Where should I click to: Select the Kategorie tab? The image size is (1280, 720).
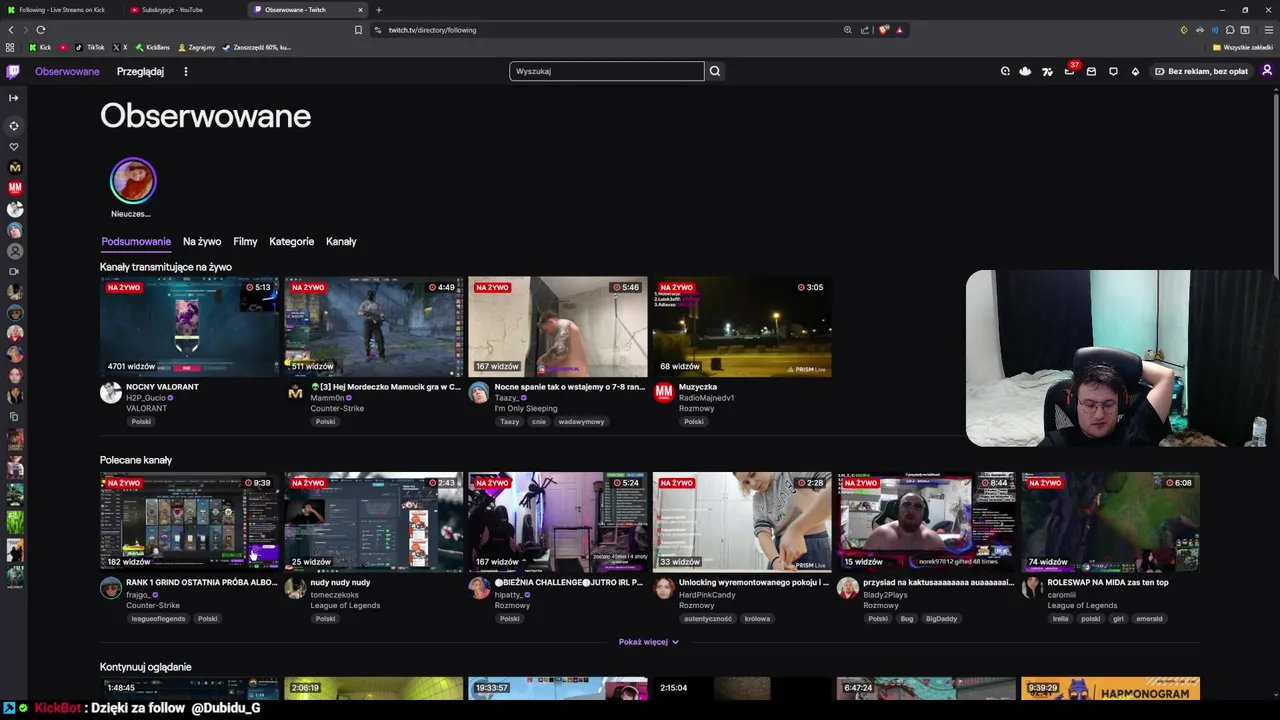point(291,241)
